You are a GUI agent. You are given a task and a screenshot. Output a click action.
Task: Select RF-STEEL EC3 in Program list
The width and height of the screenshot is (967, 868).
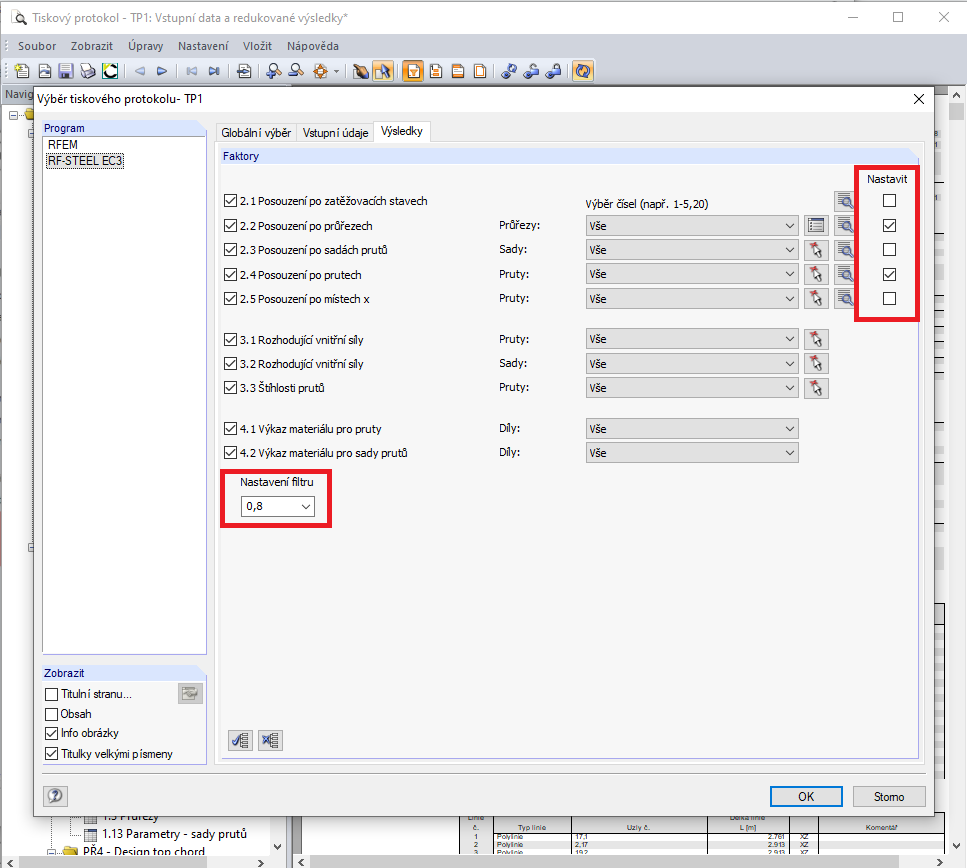[85, 161]
